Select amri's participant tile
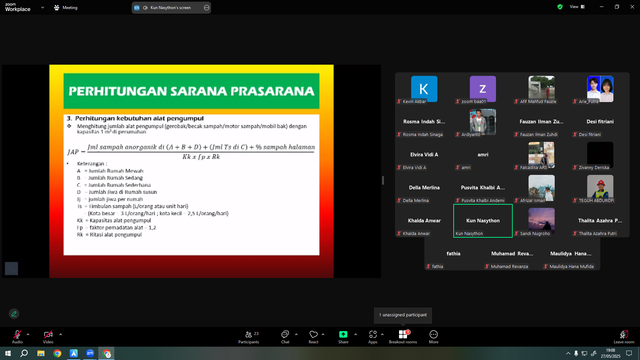Screen dimensions: 640x360 coord(483,155)
